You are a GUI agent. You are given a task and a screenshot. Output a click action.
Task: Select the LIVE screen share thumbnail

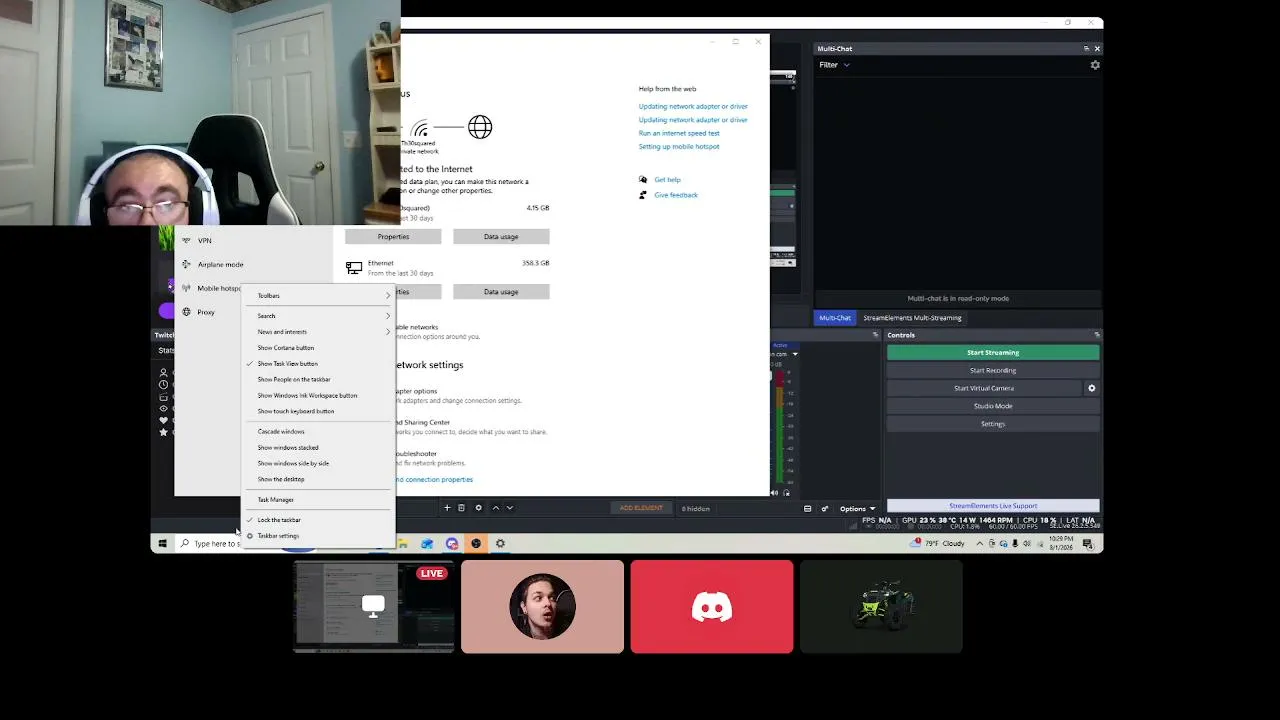(374, 606)
